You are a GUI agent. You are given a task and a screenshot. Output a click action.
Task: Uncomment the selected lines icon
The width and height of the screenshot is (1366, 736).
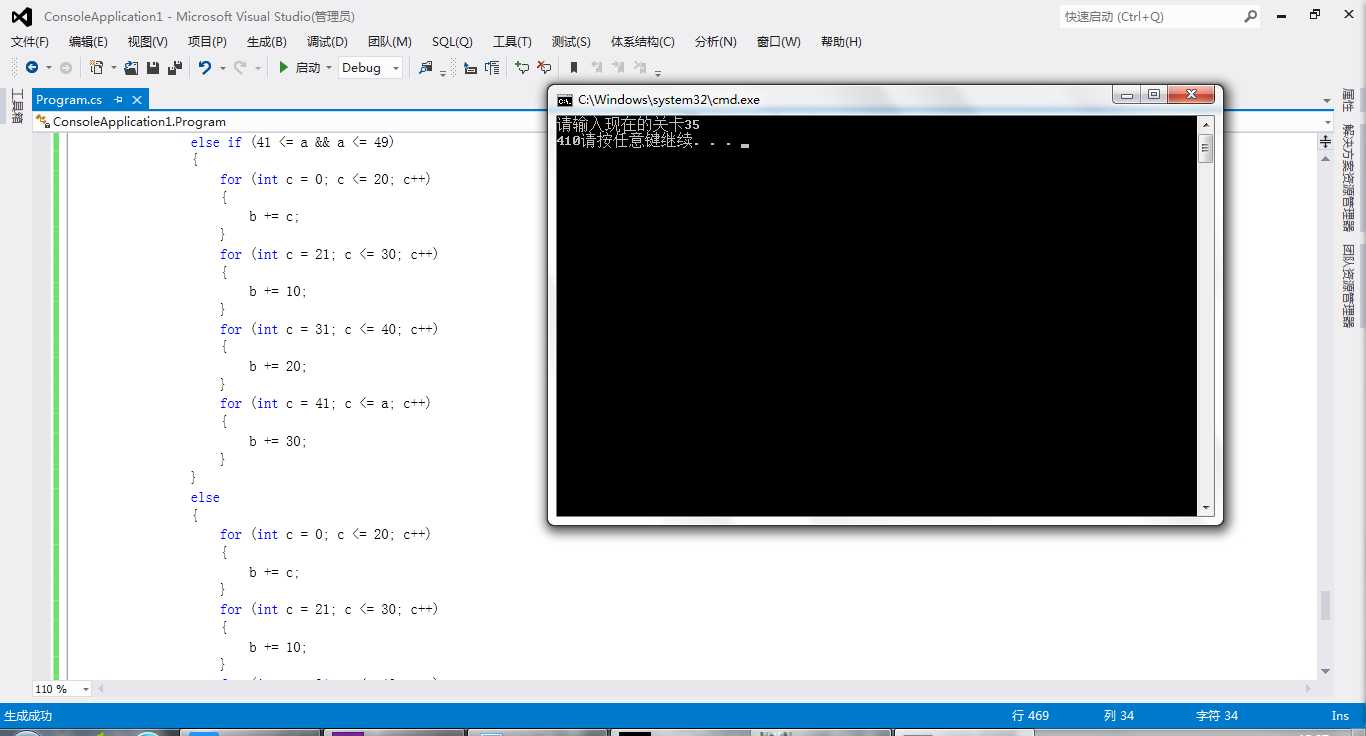click(544, 67)
